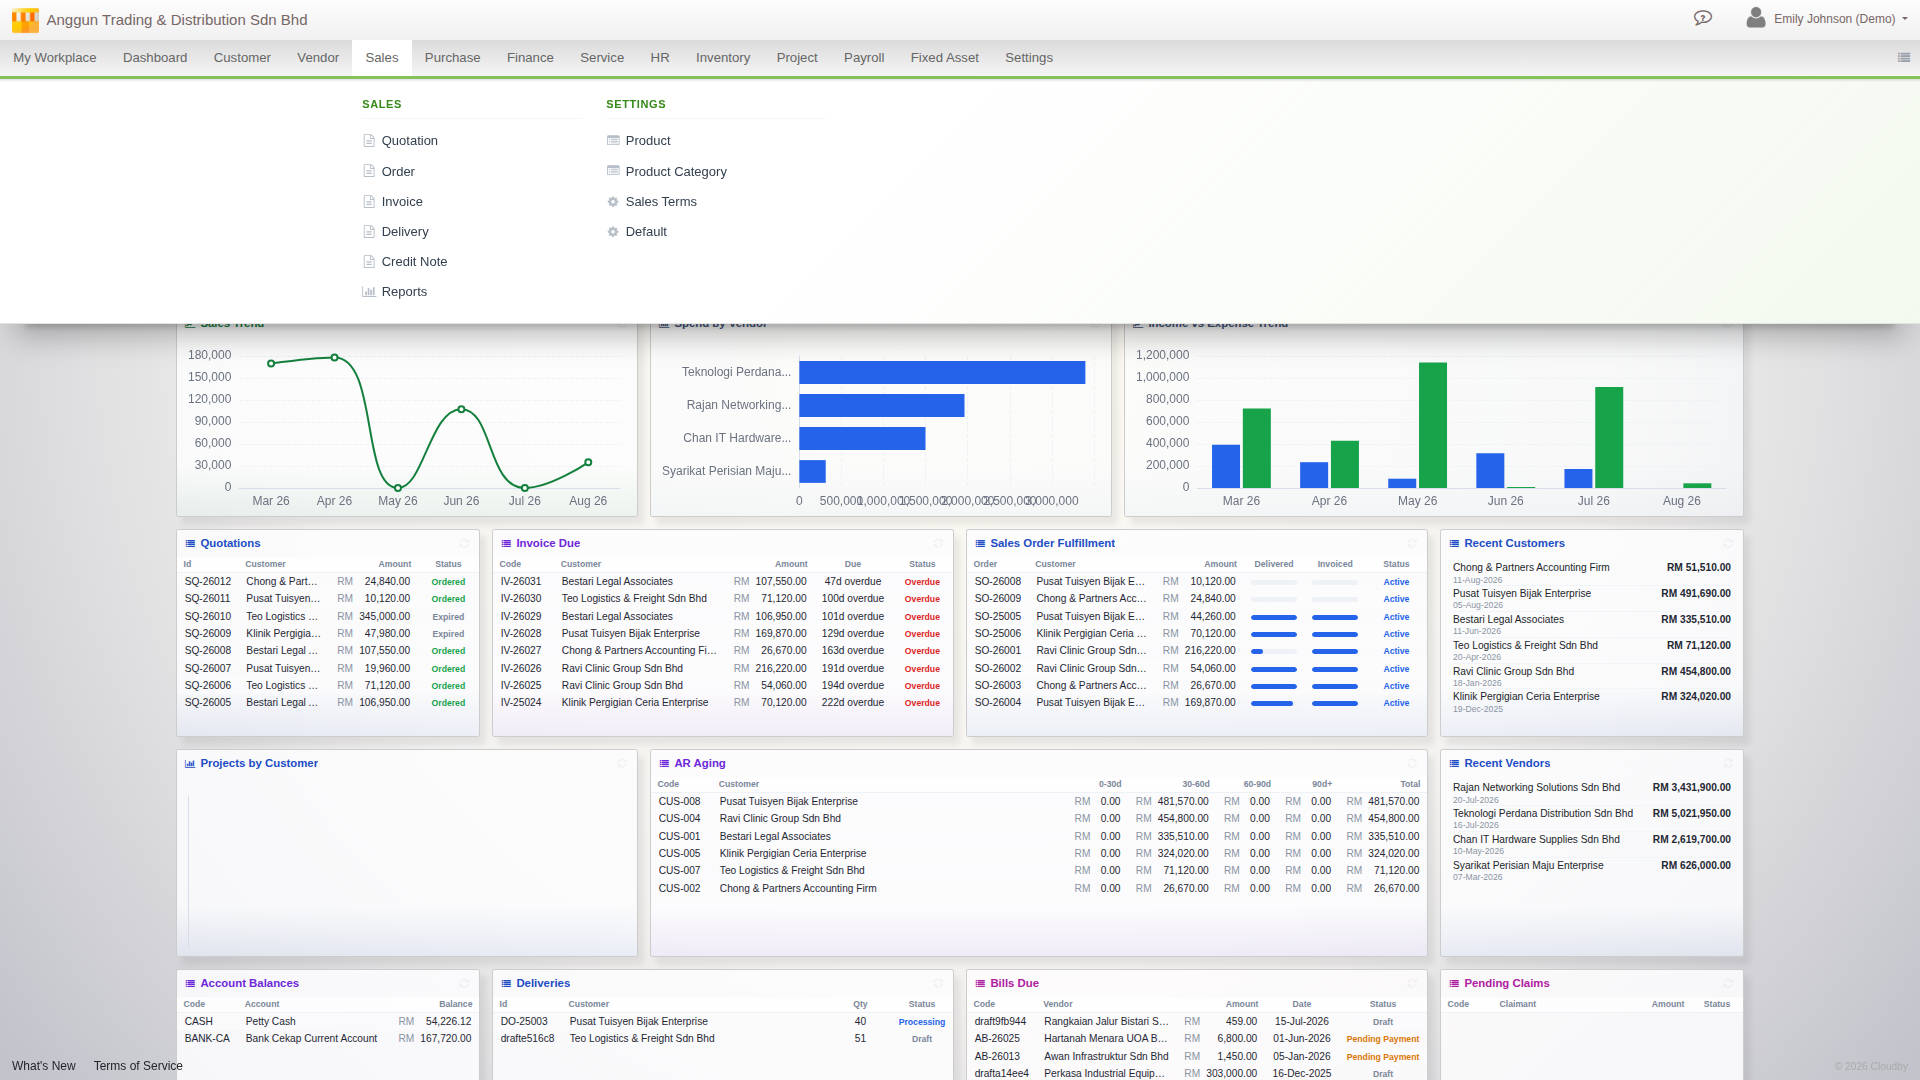The image size is (1920, 1080).
Task: Click the gear icon beside Sales Terms
Action: (x=613, y=202)
